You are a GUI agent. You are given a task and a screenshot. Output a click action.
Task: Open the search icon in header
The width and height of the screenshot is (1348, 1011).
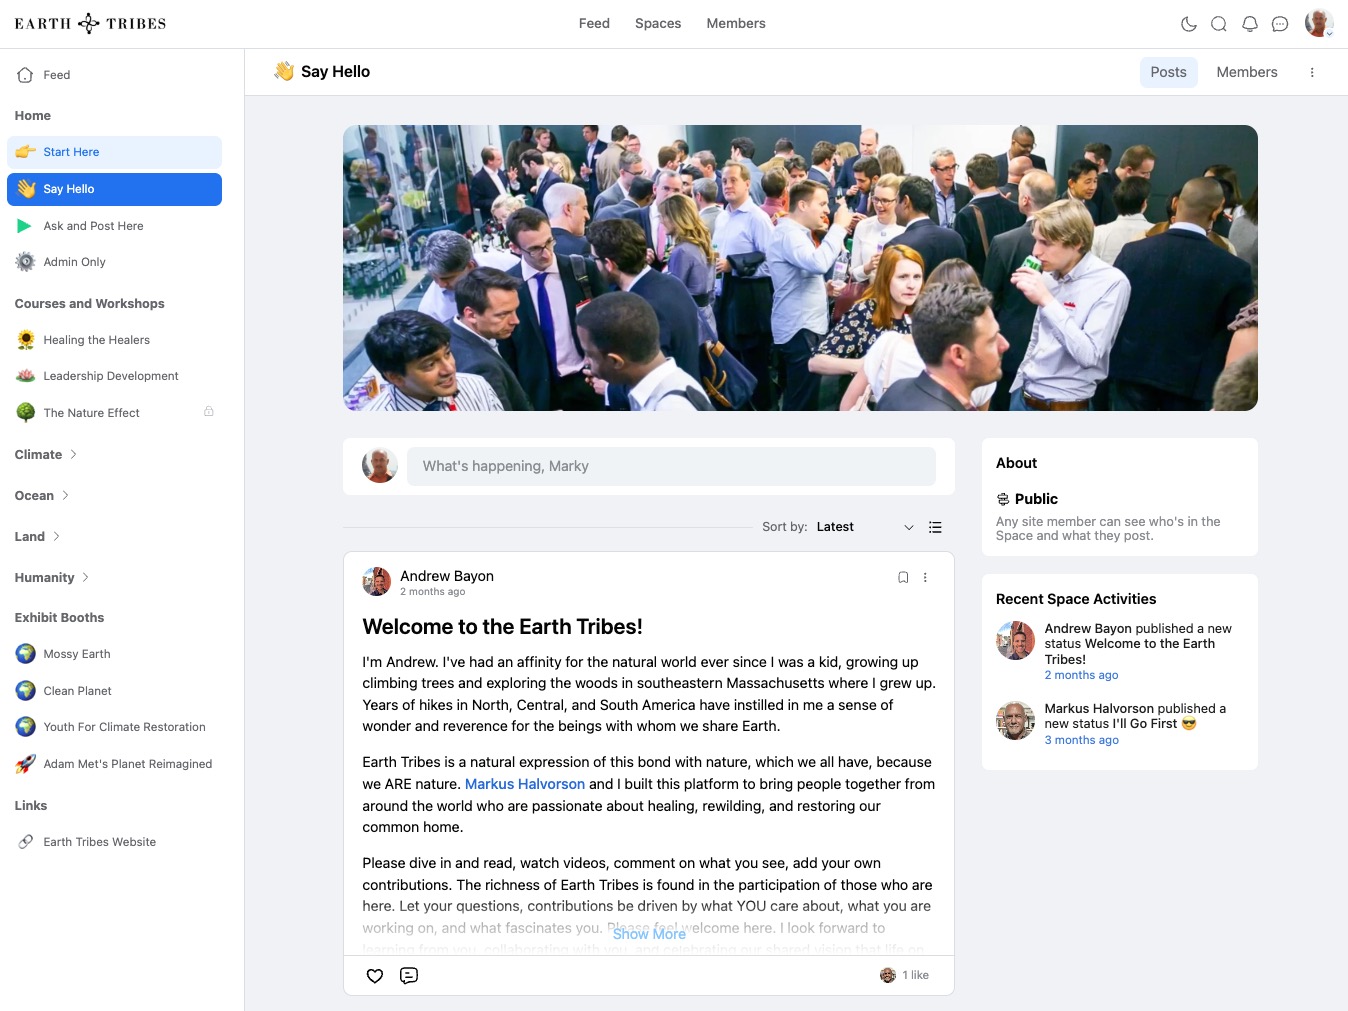tap(1219, 24)
